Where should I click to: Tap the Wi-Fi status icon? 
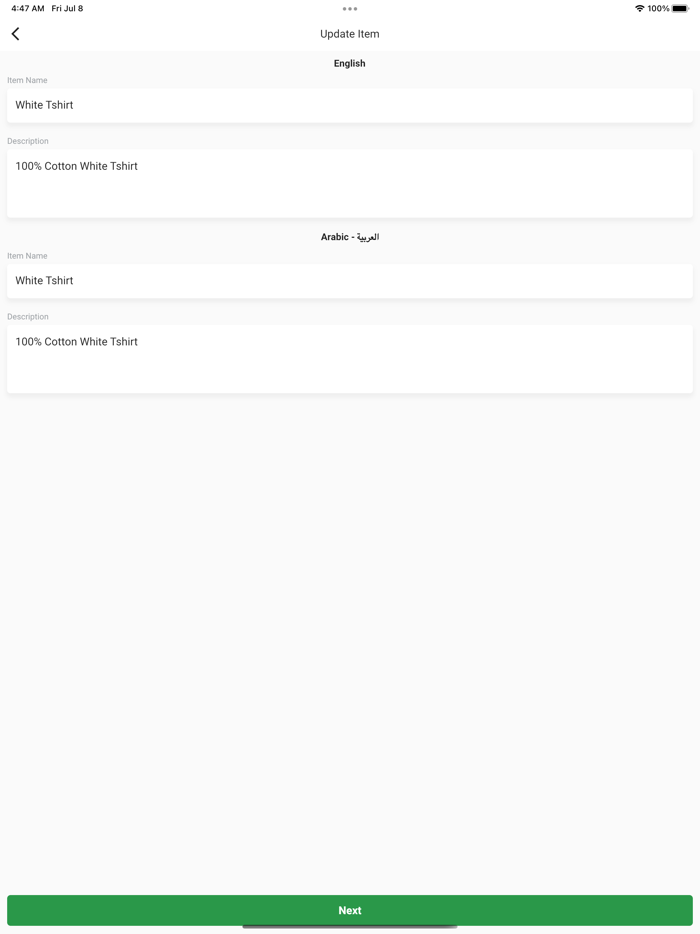point(639,8)
